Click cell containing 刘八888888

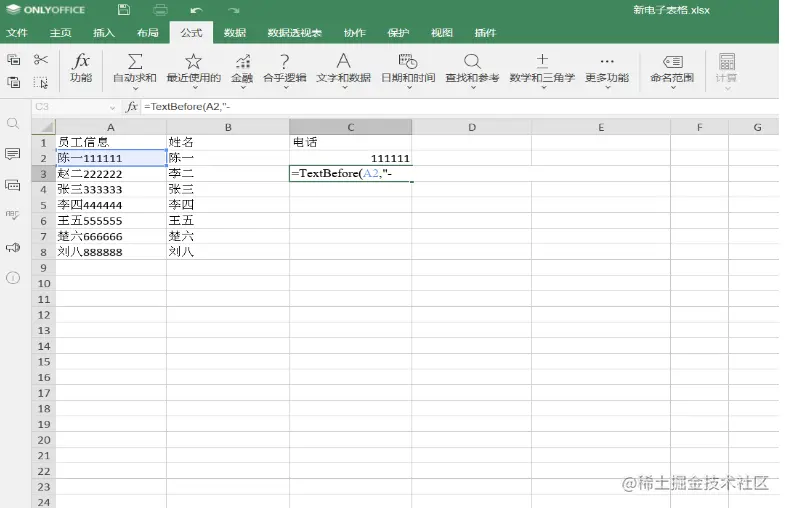pyautogui.click(x=111, y=252)
